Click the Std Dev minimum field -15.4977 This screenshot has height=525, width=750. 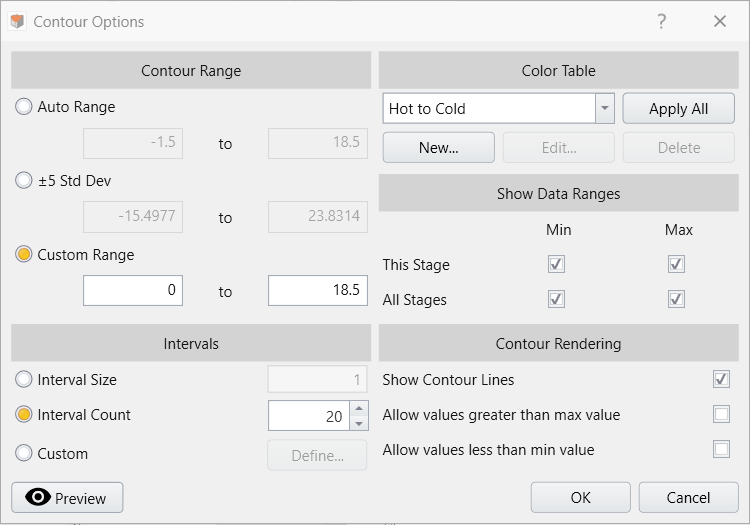[133, 217]
